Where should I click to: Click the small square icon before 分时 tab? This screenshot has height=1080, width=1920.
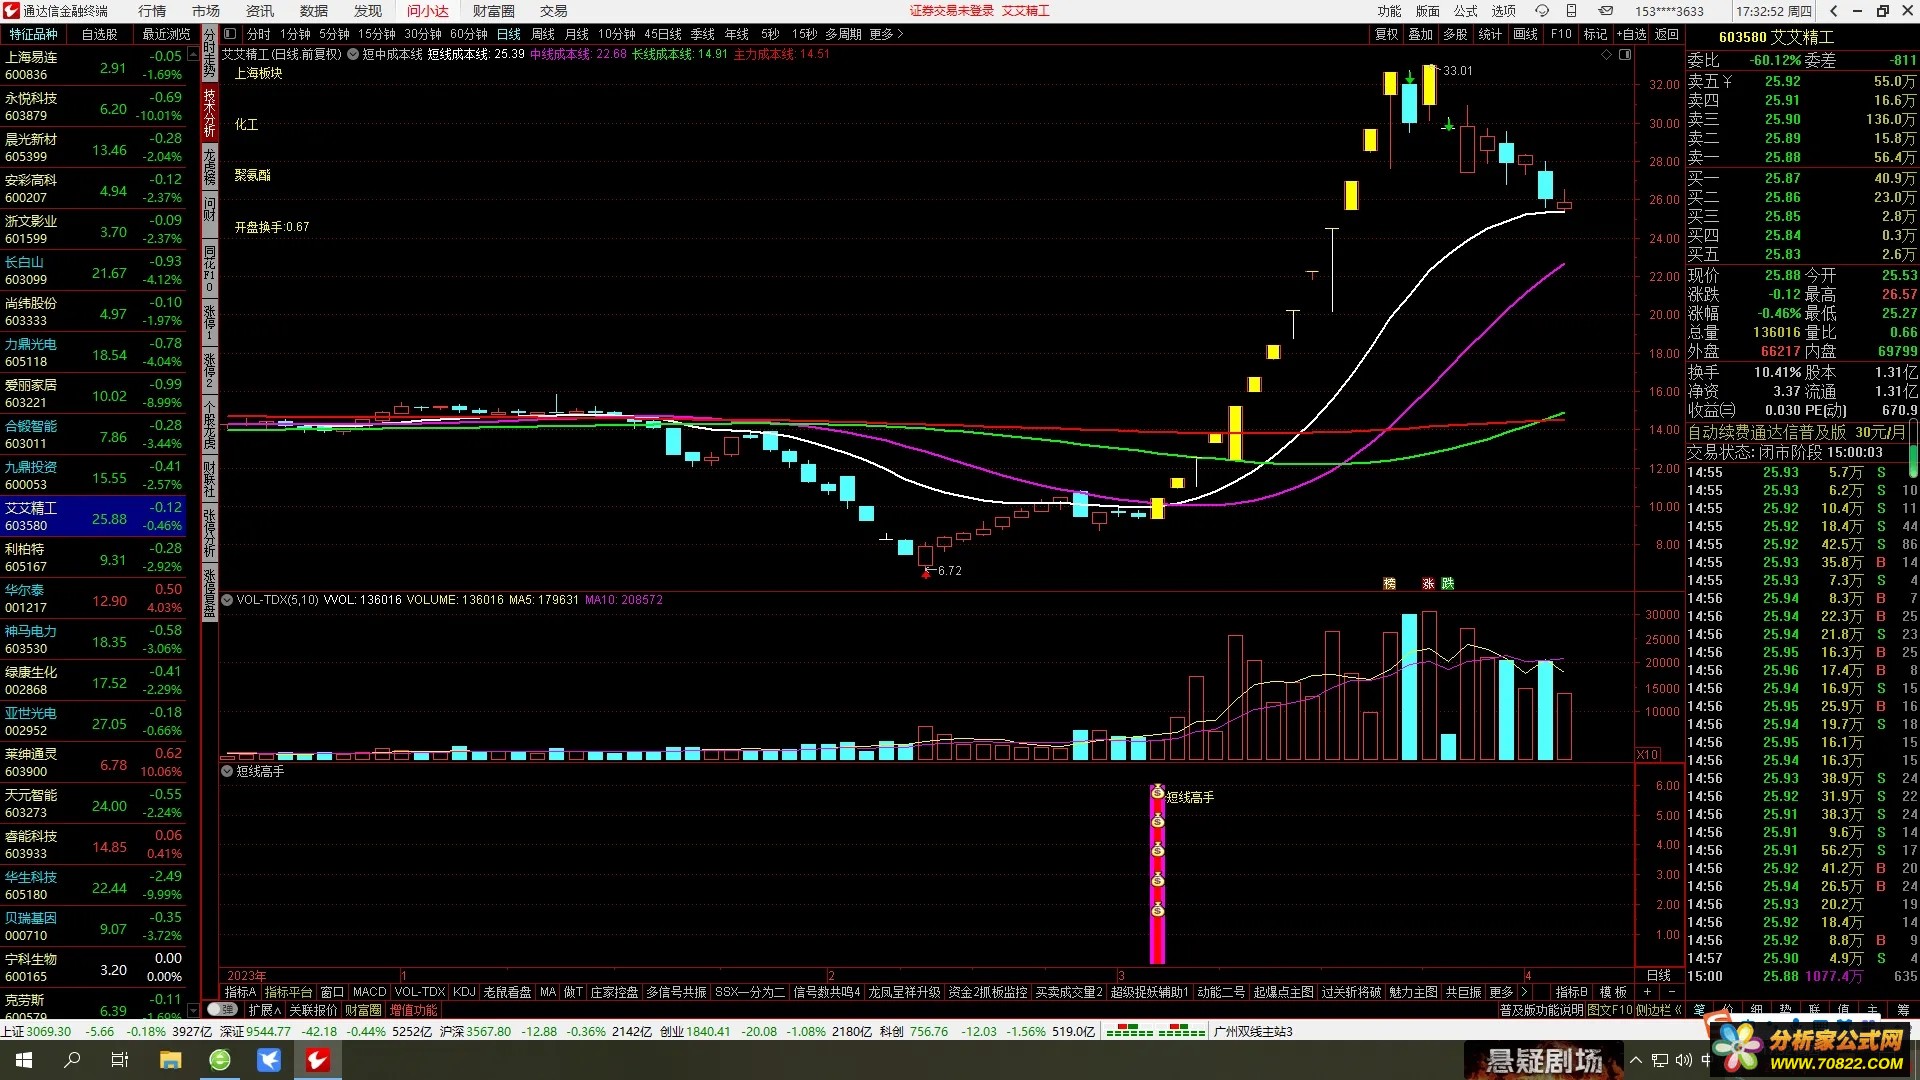coord(230,34)
